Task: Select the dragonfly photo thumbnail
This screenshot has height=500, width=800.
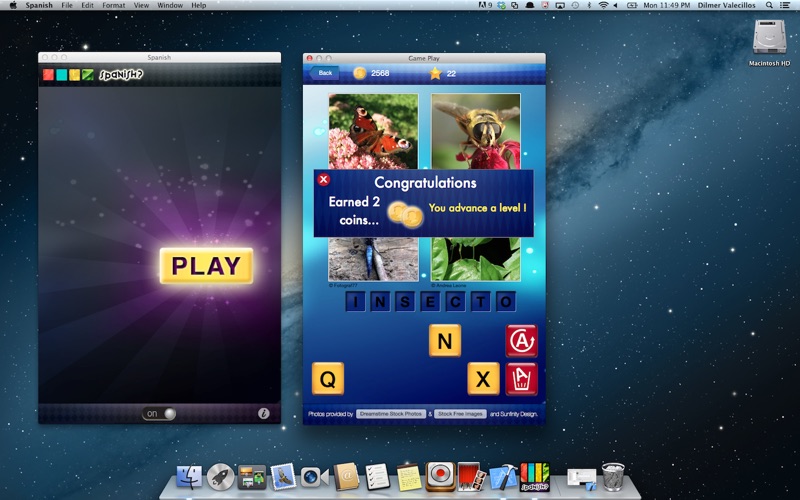Action: click(373, 259)
